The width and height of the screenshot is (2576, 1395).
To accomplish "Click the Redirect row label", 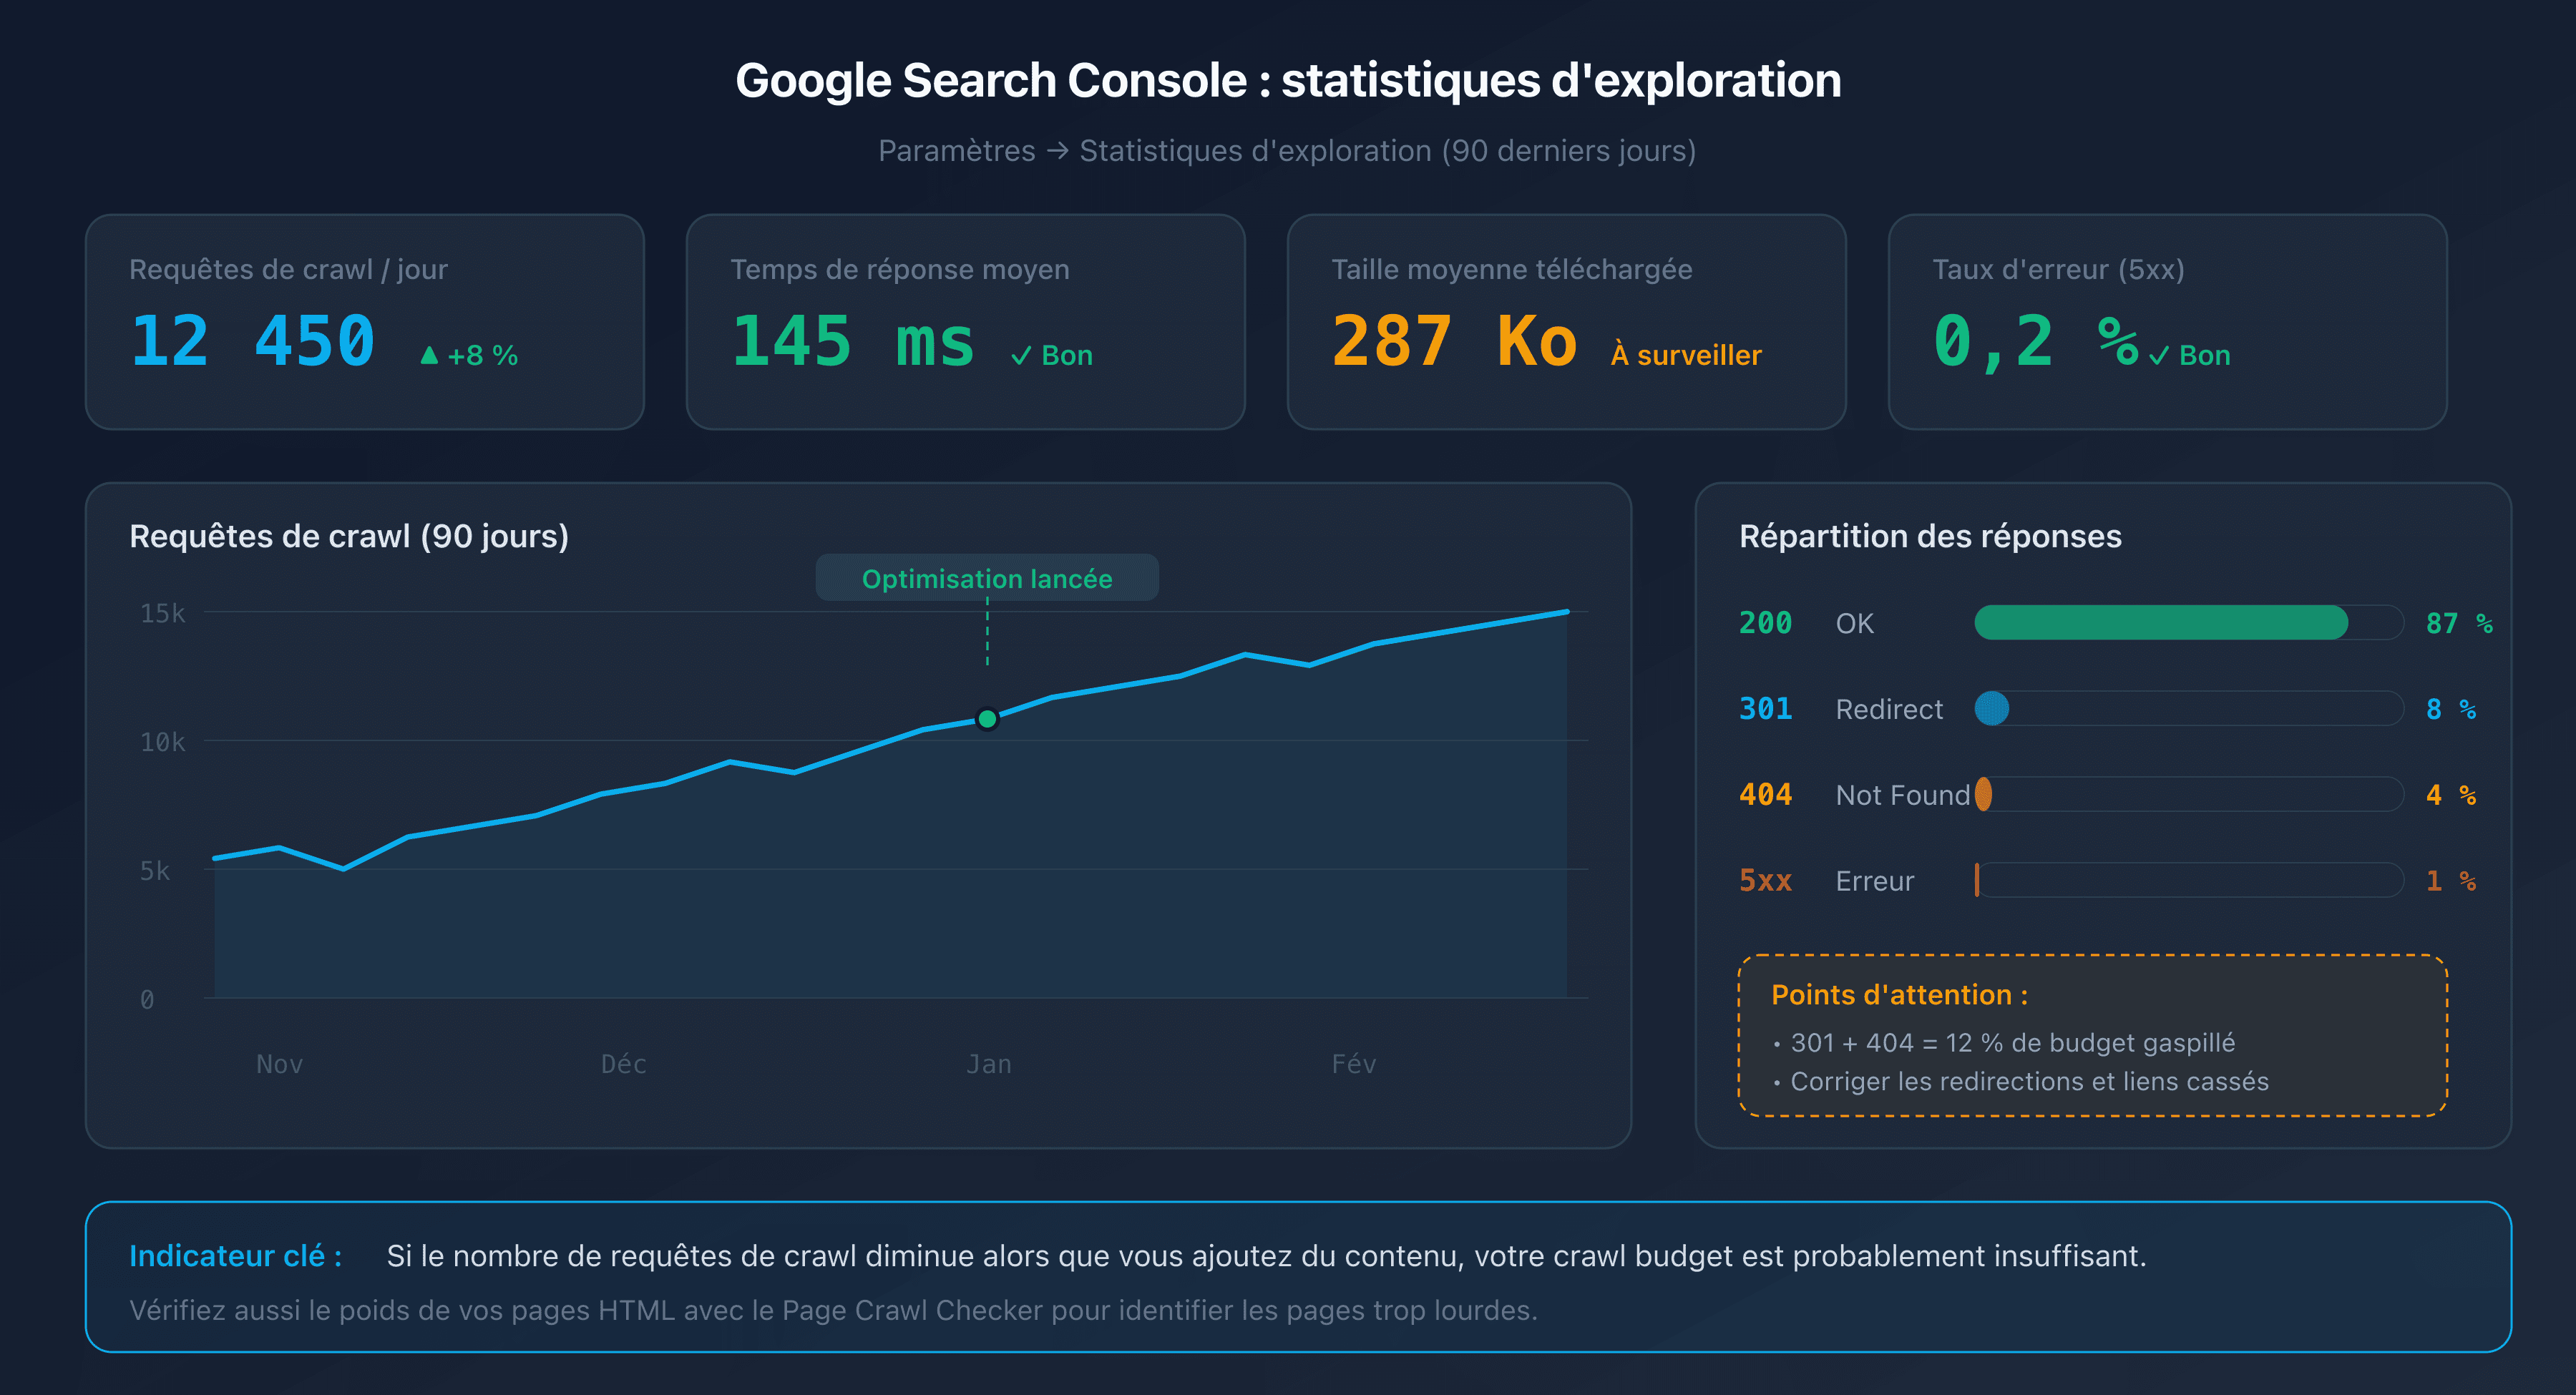I will (1889, 709).
